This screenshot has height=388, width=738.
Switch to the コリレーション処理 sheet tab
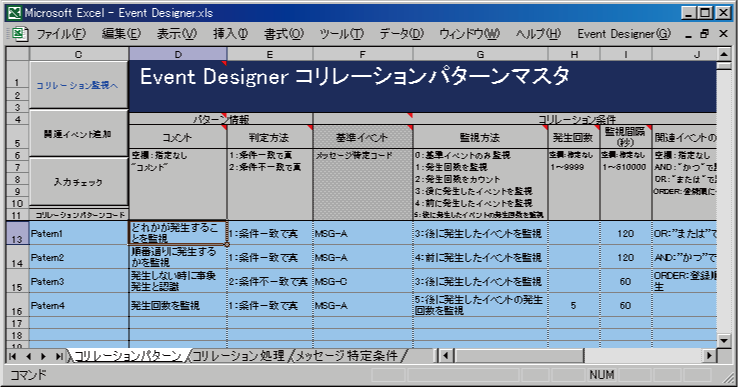[239, 356]
